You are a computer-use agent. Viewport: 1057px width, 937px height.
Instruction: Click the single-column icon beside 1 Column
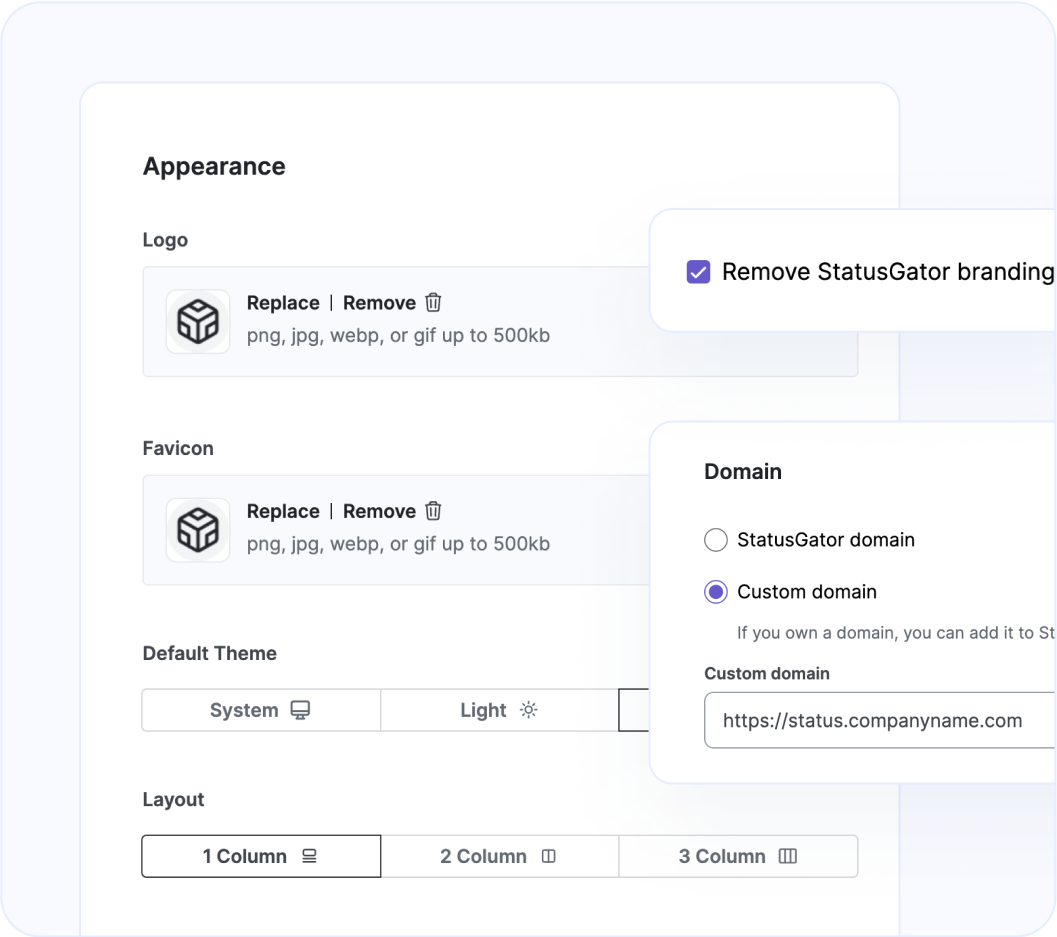click(x=308, y=855)
